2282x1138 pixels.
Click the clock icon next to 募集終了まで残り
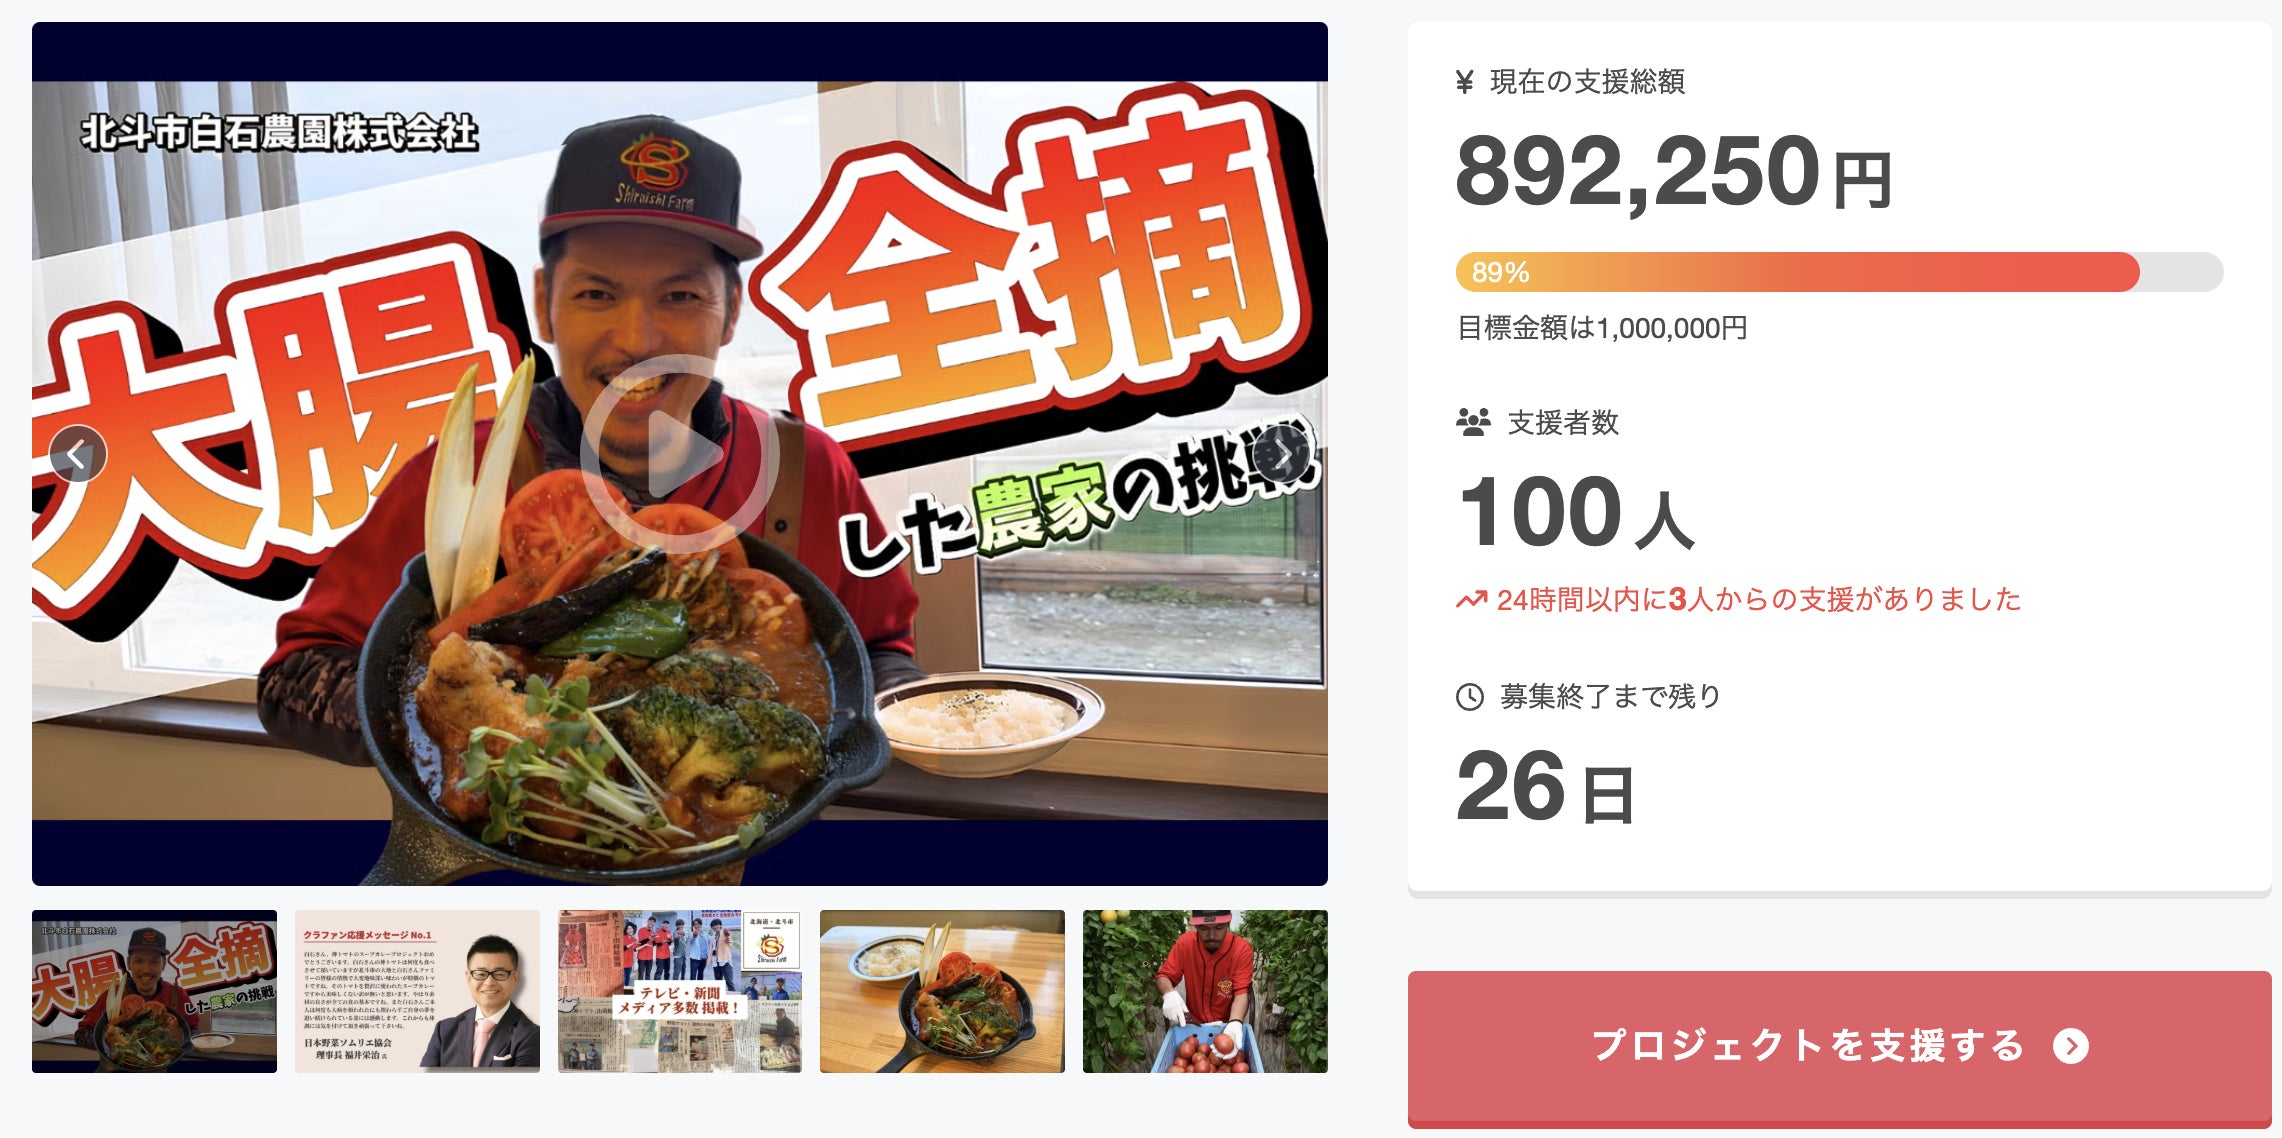tap(1470, 697)
